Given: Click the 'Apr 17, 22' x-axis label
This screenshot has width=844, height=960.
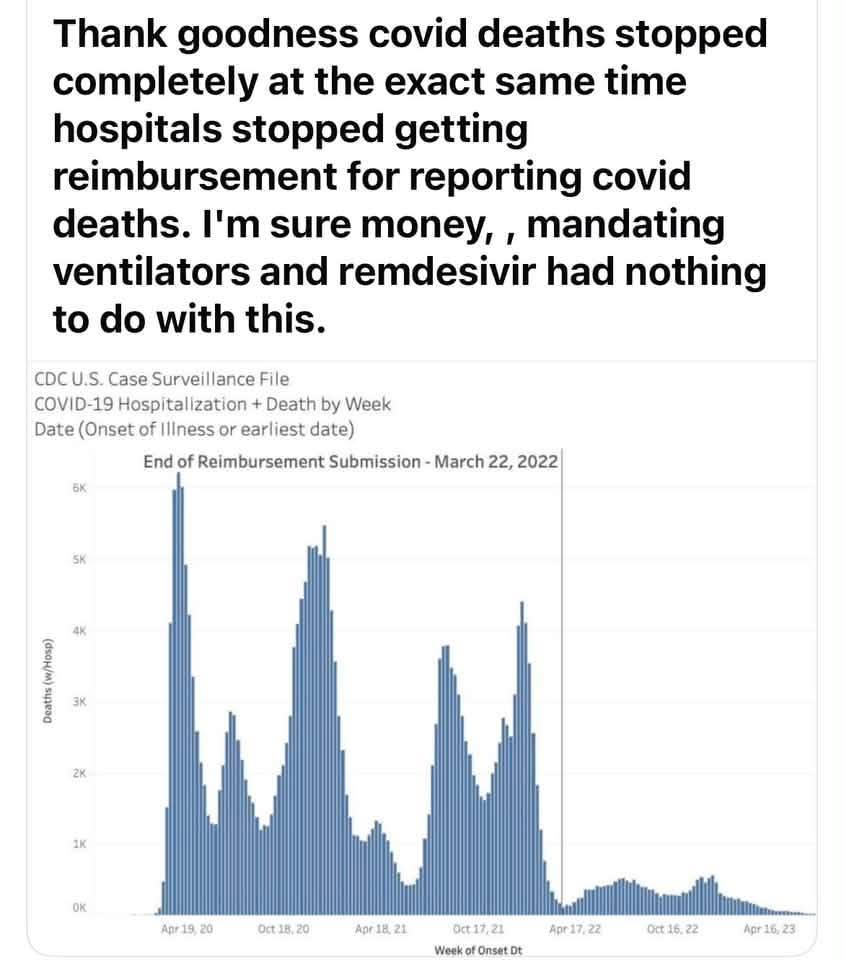Looking at the screenshot, I should pyautogui.click(x=575, y=929).
